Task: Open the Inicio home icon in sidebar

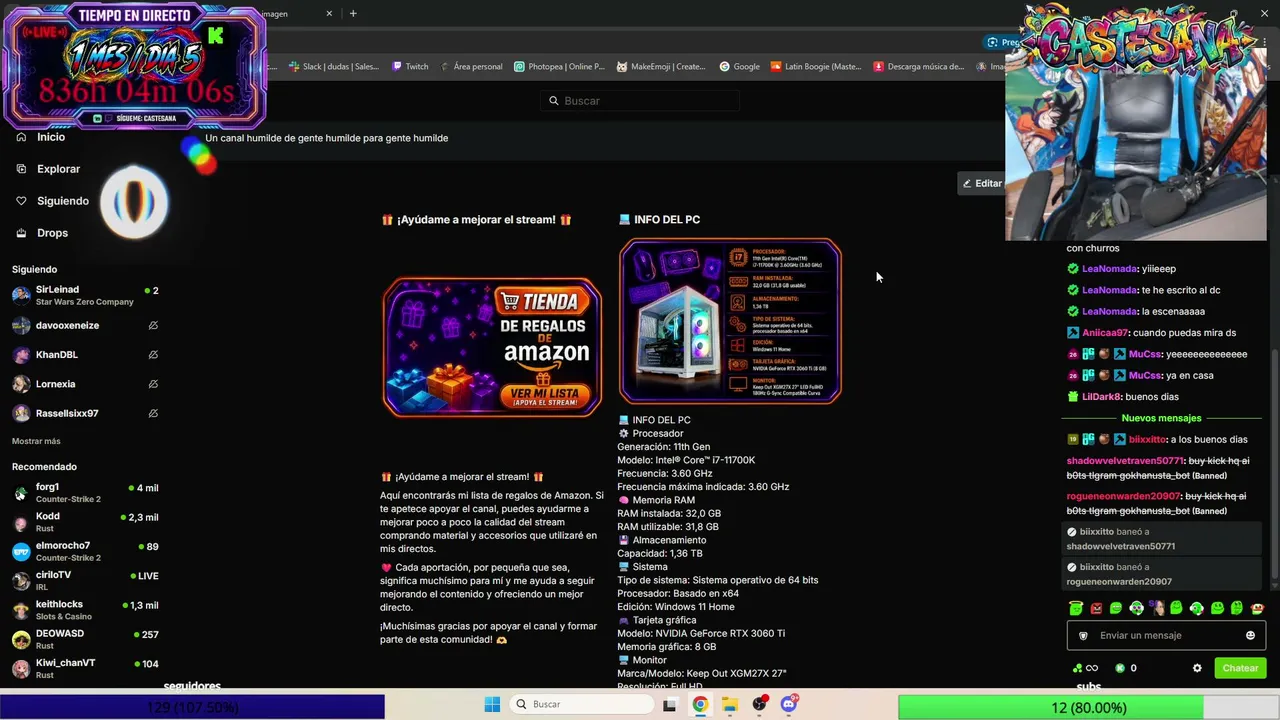Action: (x=21, y=137)
